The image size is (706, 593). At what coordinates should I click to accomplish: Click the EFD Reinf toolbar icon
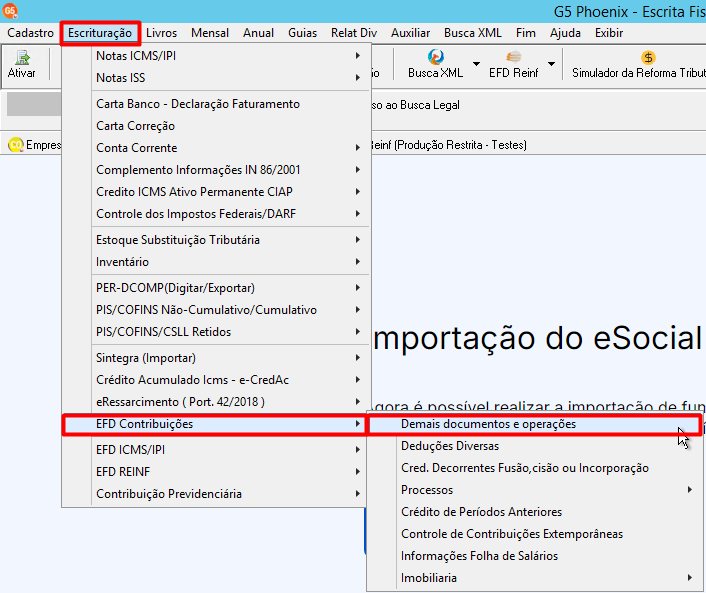point(513,57)
